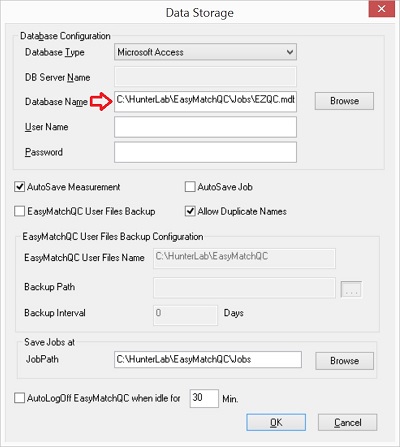Image resolution: width=400 pixels, height=447 pixels.
Task: Click into the Password field
Action: click(x=205, y=152)
